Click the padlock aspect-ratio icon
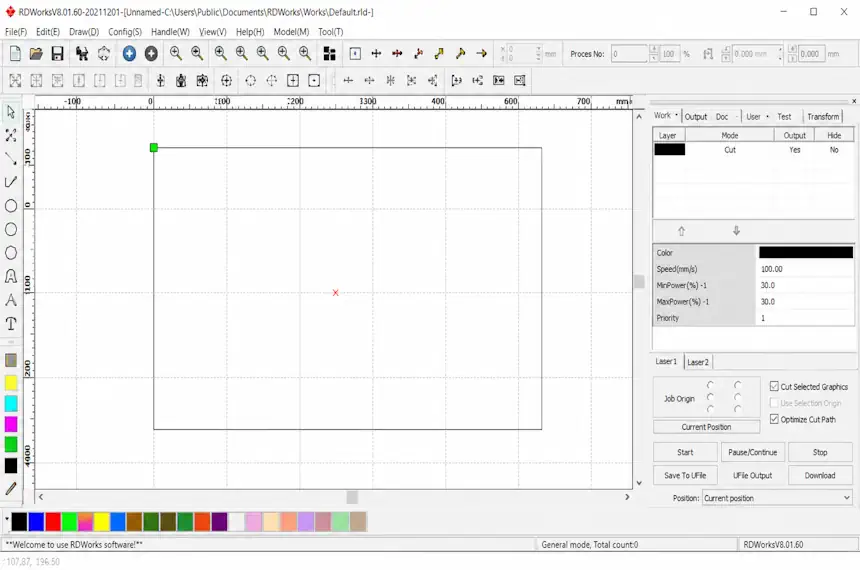Screen dimensions: 860x570 (708, 54)
